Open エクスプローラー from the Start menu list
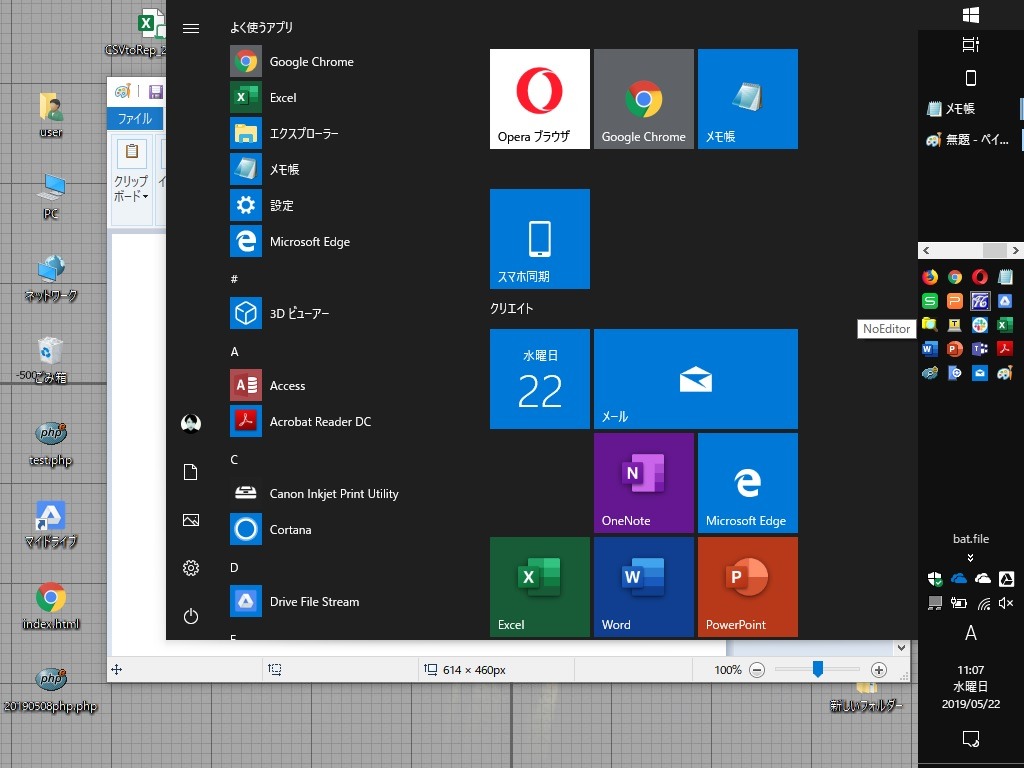Image resolution: width=1024 pixels, height=768 pixels. point(285,133)
